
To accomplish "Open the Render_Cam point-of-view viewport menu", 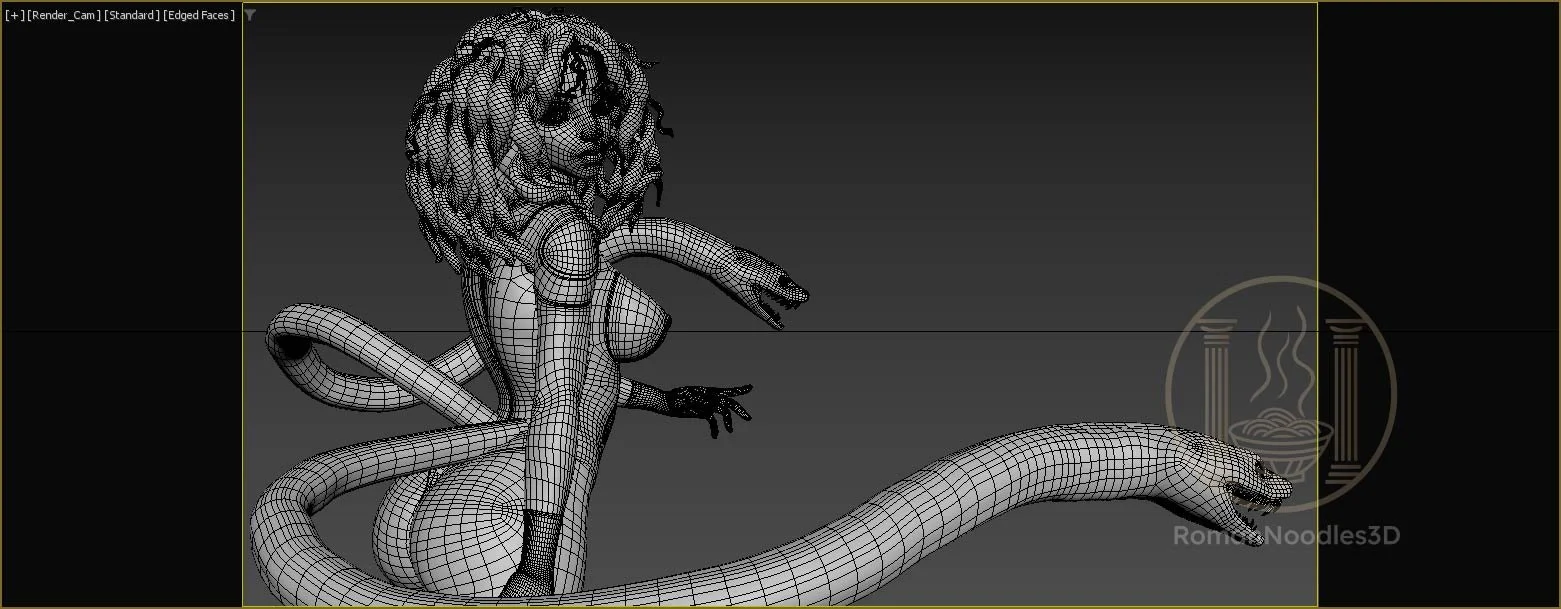I will tap(64, 15).
